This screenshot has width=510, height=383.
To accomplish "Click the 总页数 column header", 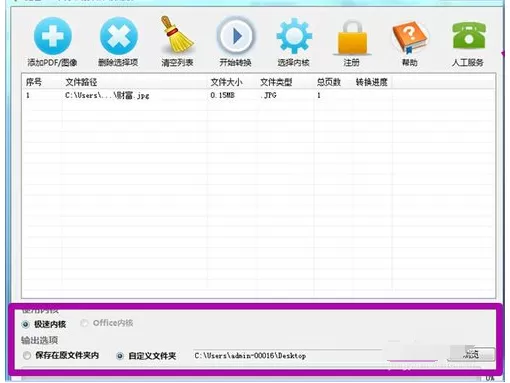I will point(329,82).
